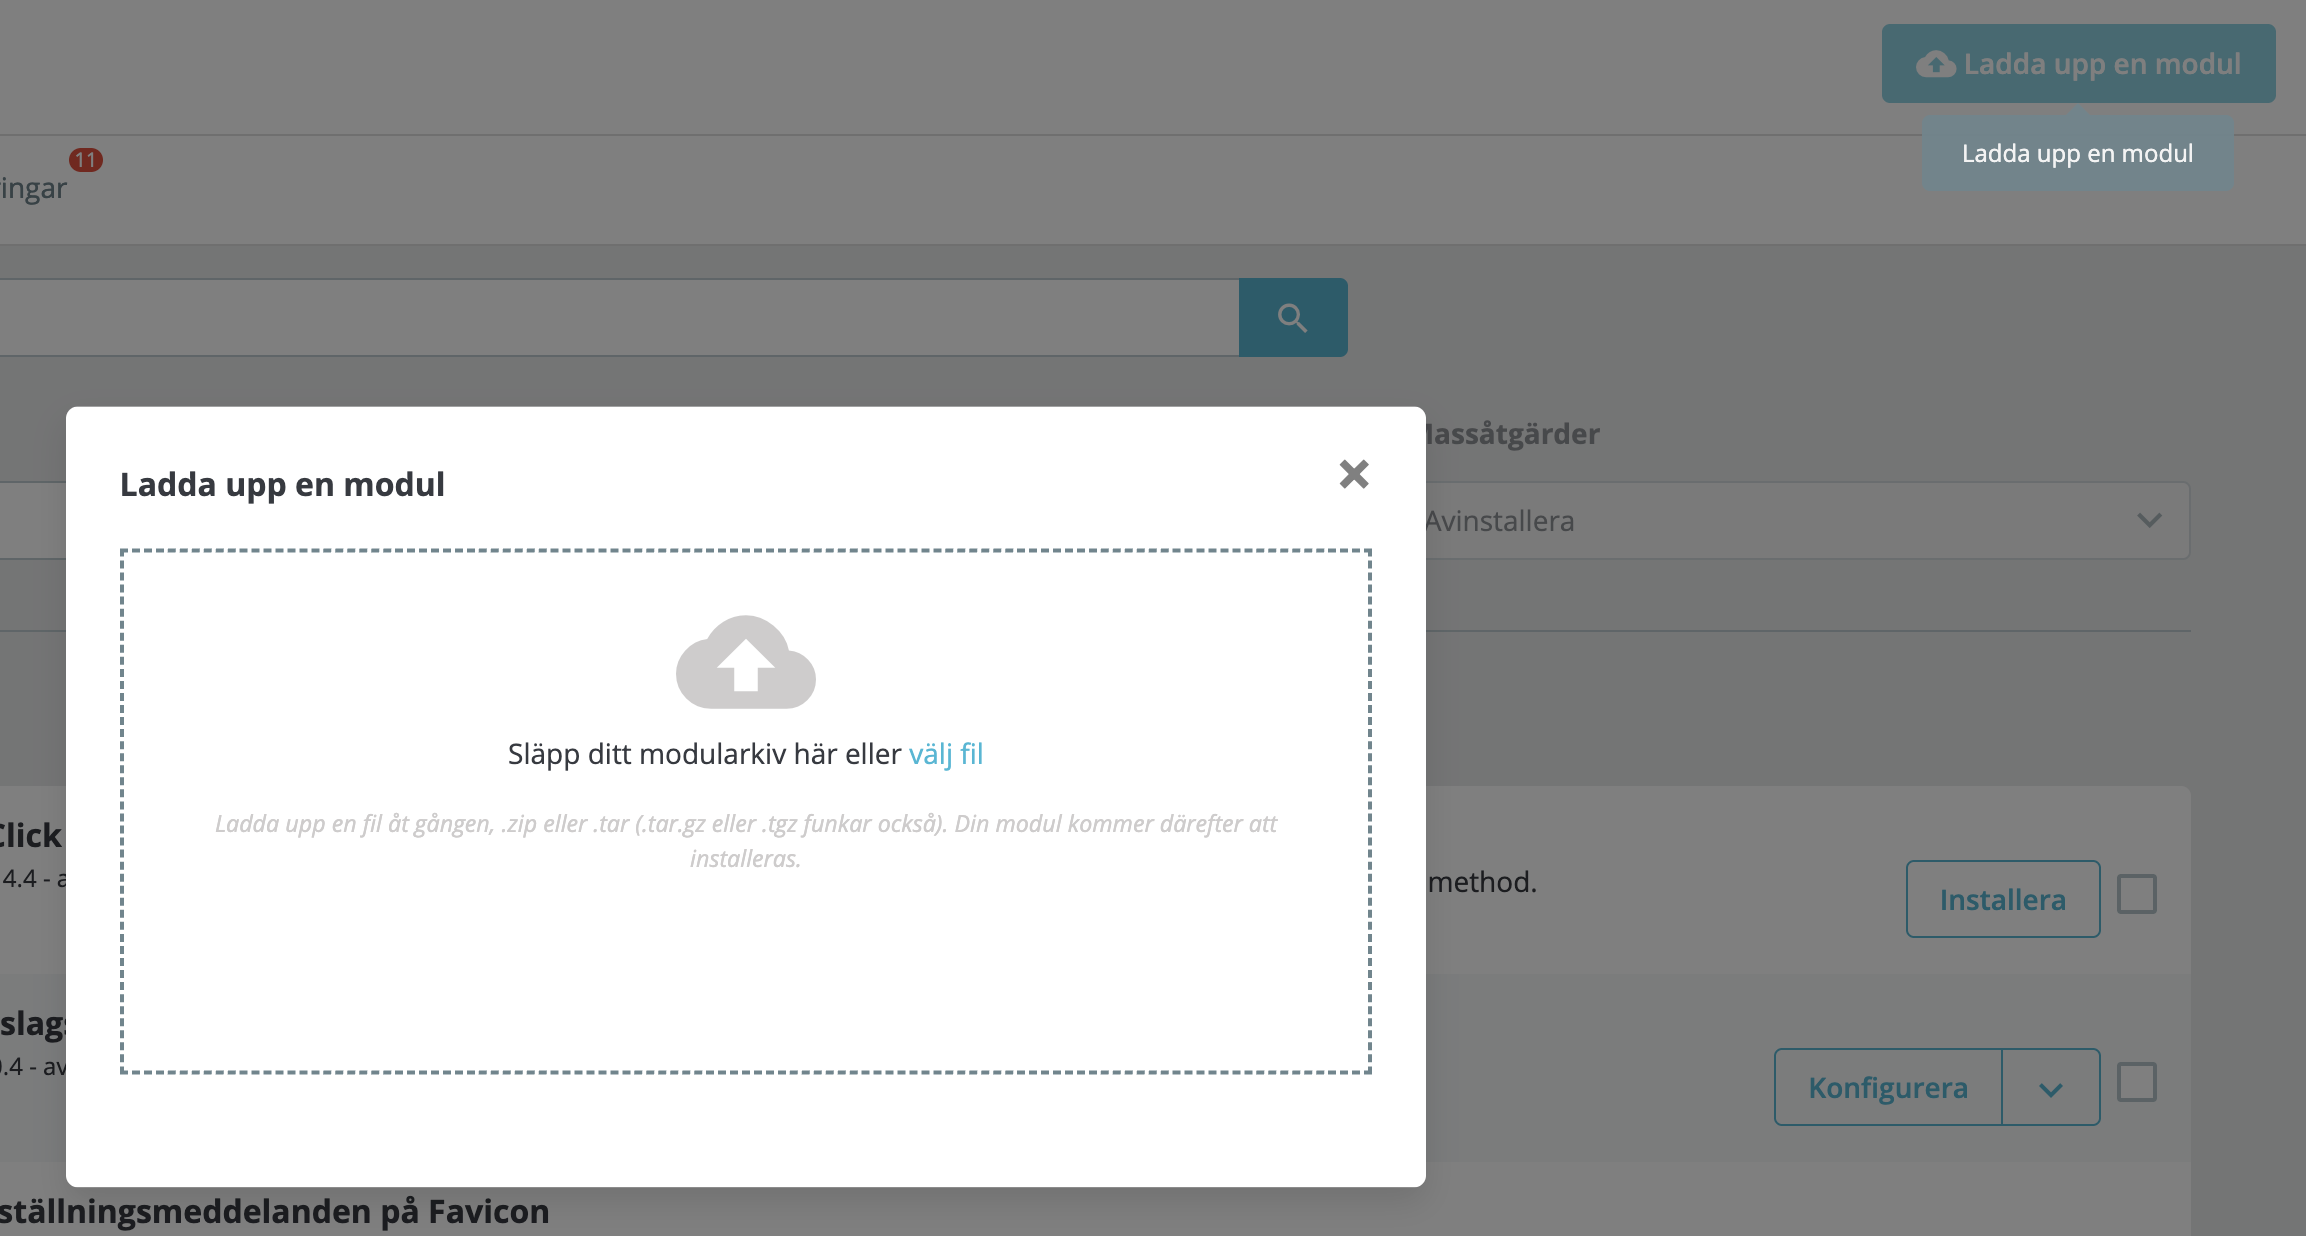Expand the Konfigurera dropdown arrow

click(x=2050, y=1088)
